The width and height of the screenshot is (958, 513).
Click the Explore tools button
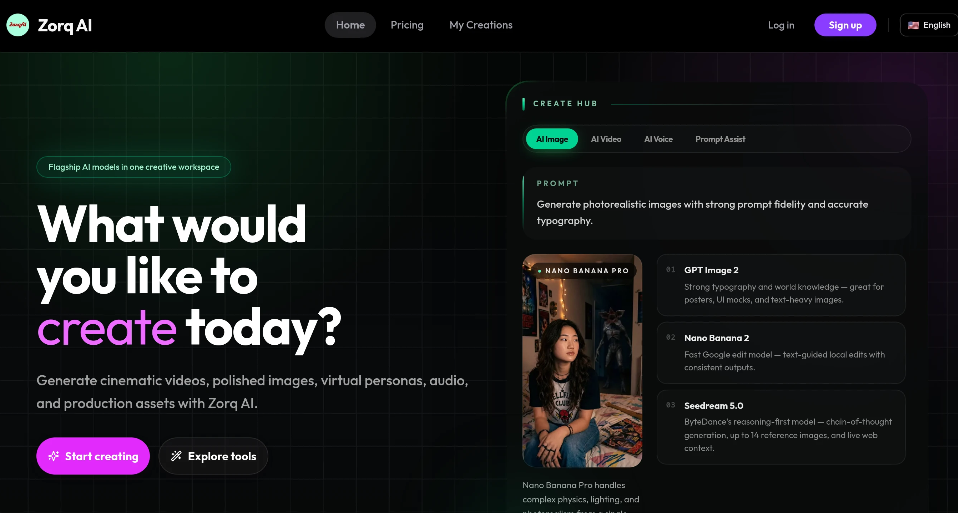(x=213, y=456)
